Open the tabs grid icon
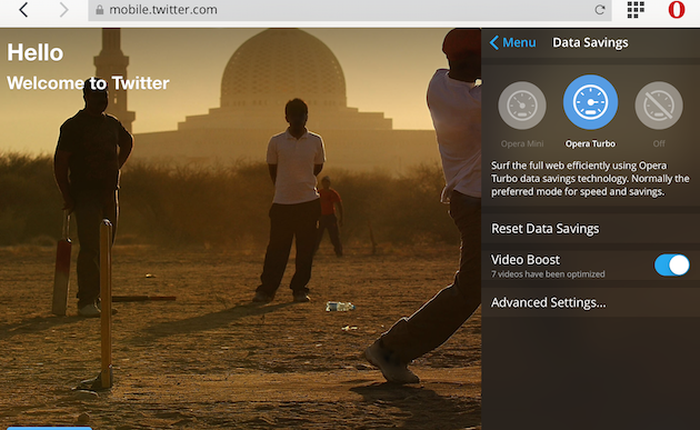This screenshot has height=430, width=700. click(x=636, y=10)
